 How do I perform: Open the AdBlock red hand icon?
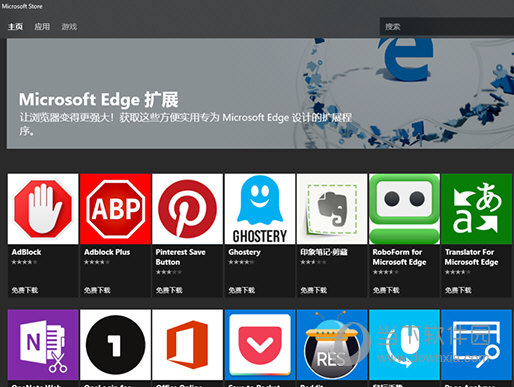pos(43,209)
